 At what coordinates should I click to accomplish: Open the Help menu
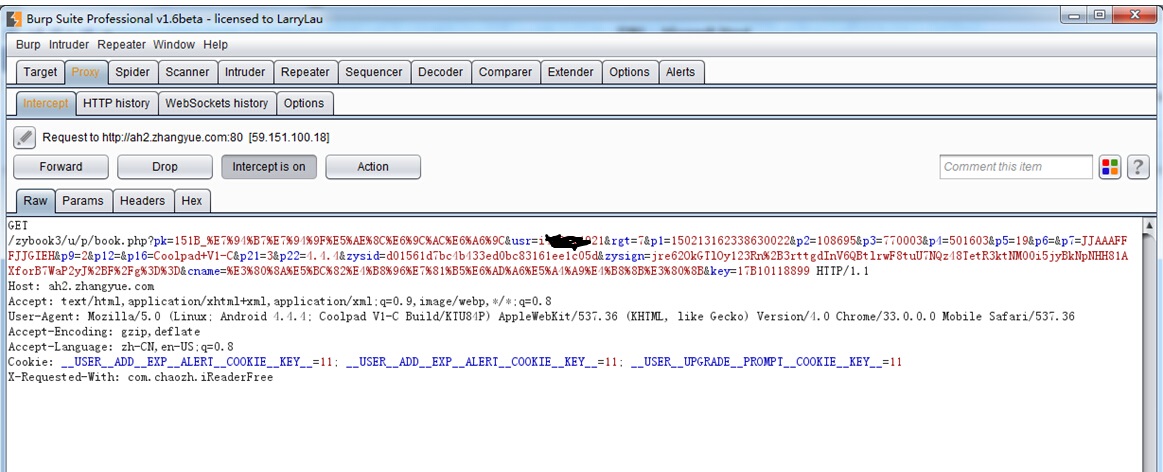click(x=216, y=45)
